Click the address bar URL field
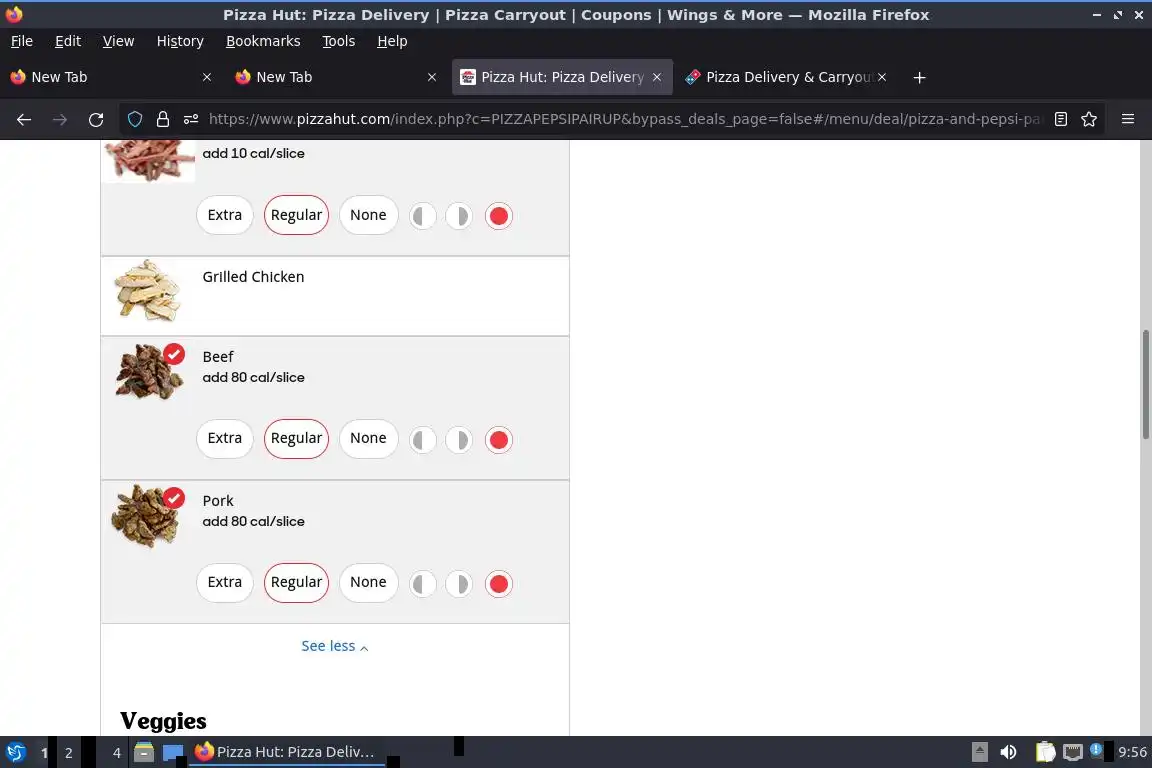Viewport: 1152px width, 768px height. pos(624,119)
